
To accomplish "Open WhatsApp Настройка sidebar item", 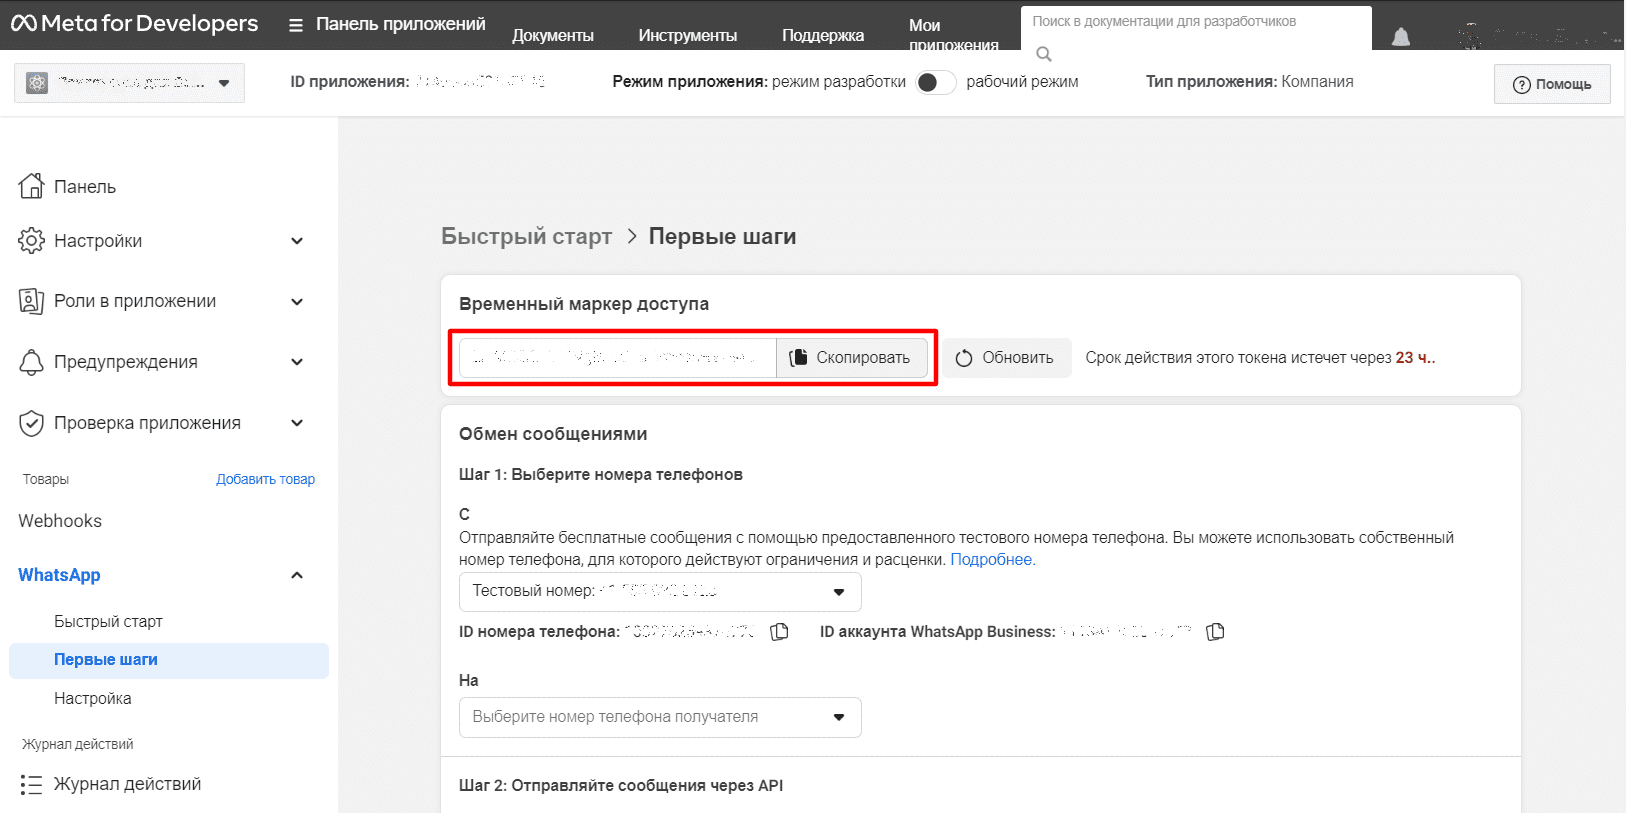I will [x=93, y=698].
